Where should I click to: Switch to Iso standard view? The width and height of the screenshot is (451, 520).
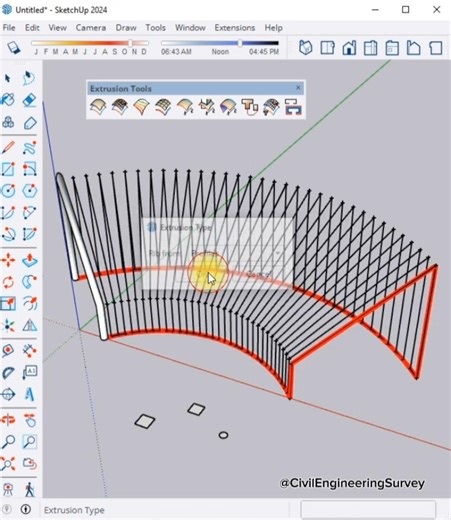click(306, 47)
